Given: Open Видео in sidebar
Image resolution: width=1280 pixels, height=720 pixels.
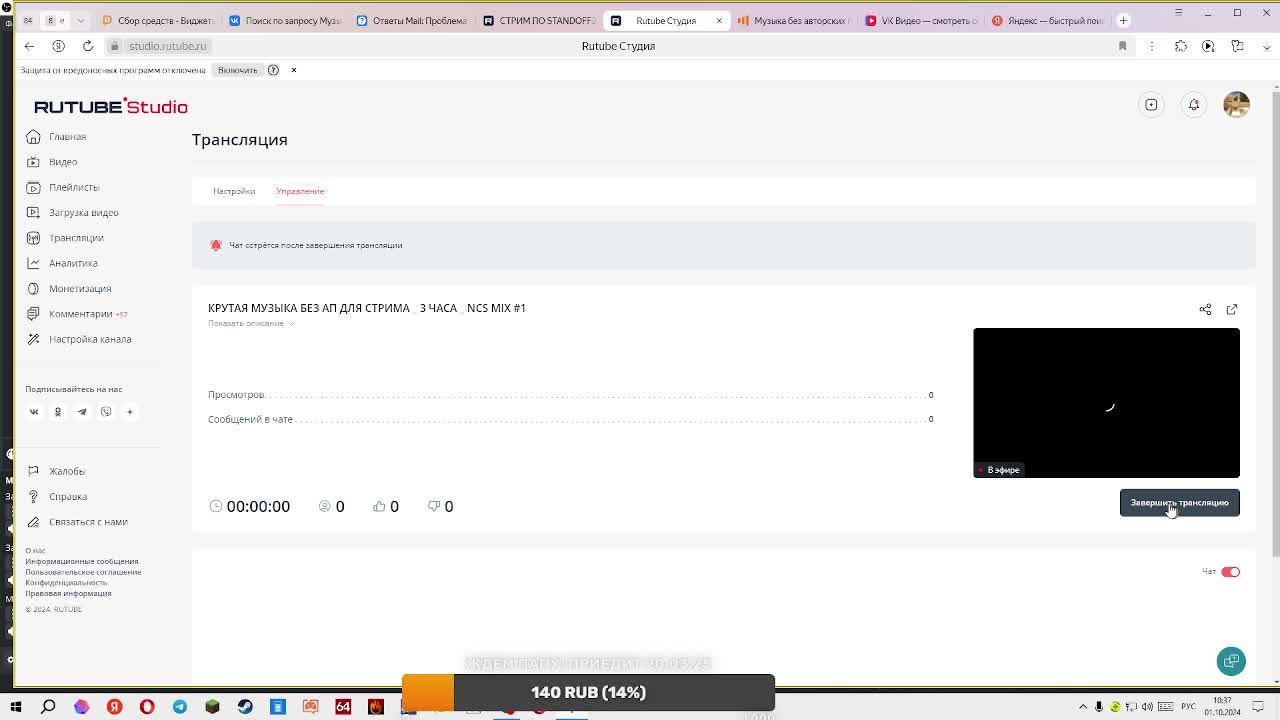Looking at the screenshot, I should pyautogui.click(x=63, y=162).
